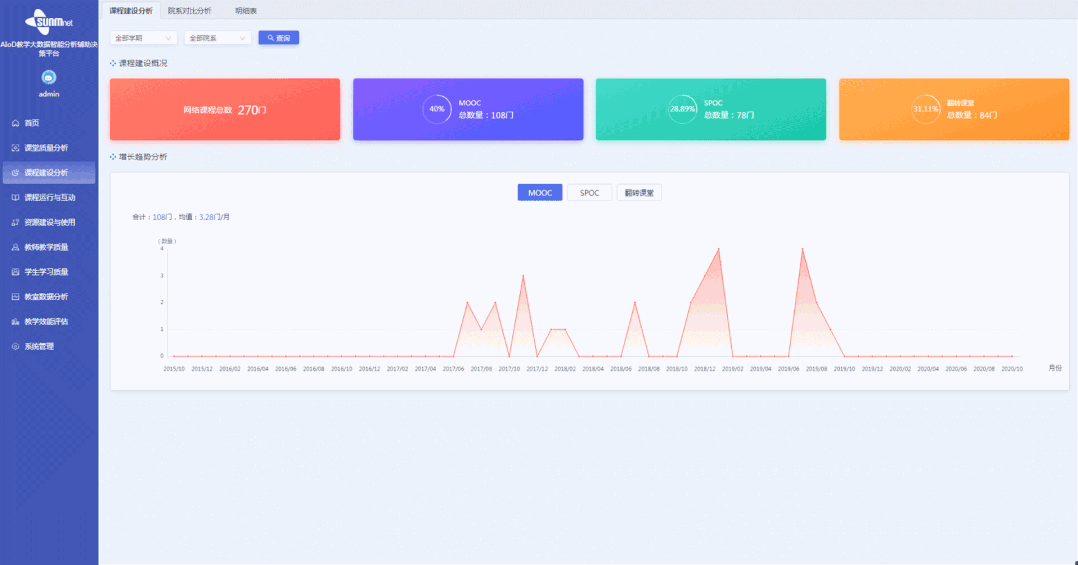Click the 系统管理 gear icon

(15, 347)
